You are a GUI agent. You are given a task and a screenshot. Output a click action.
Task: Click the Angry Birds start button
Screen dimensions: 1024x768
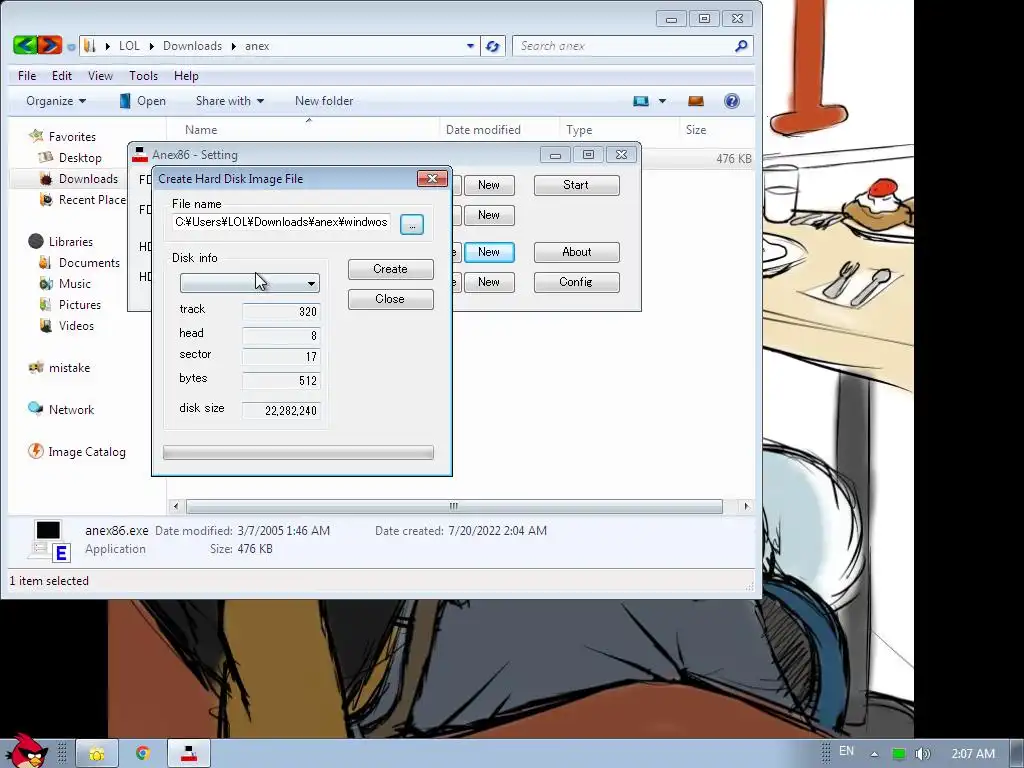[x=25, y=751]
